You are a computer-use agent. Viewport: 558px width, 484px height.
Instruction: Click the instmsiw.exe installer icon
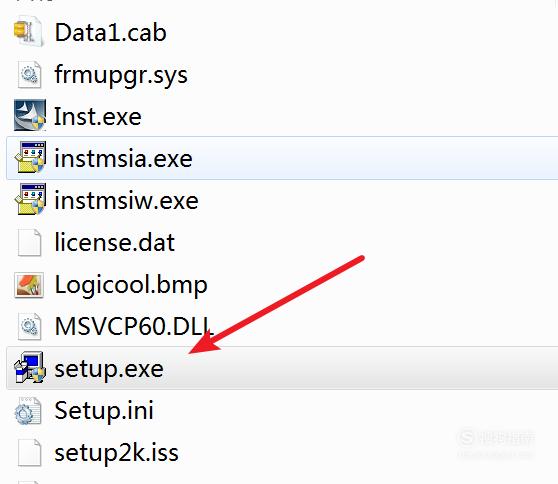point(30,199)
